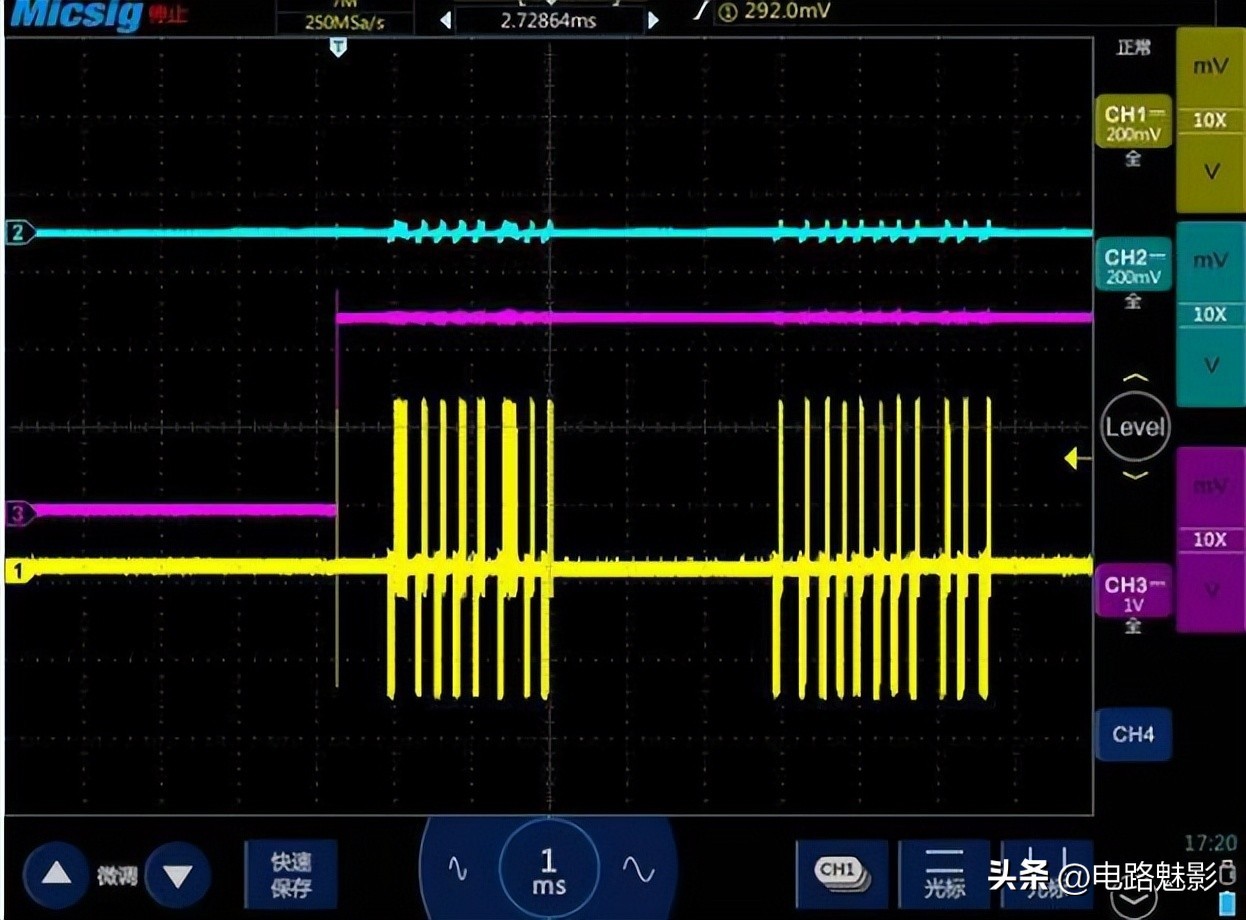1246x920 pixels.
Task: Tap the trigger position T marker
Action: 339,47
